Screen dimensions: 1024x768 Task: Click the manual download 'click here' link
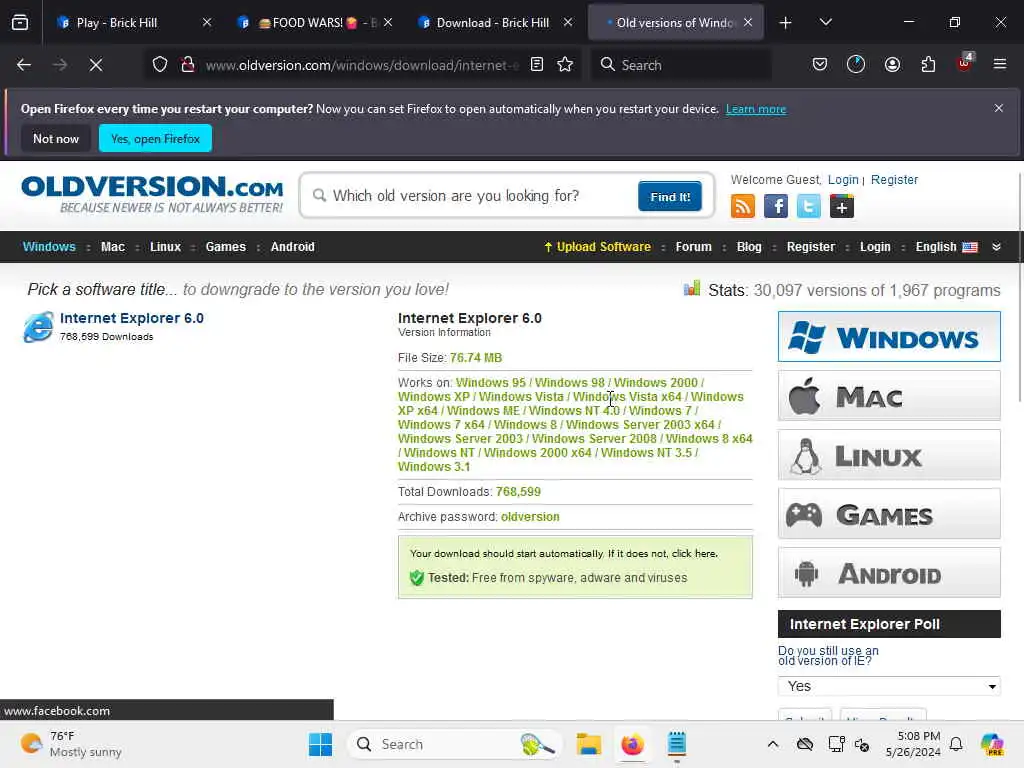click(x=694, y=553)
